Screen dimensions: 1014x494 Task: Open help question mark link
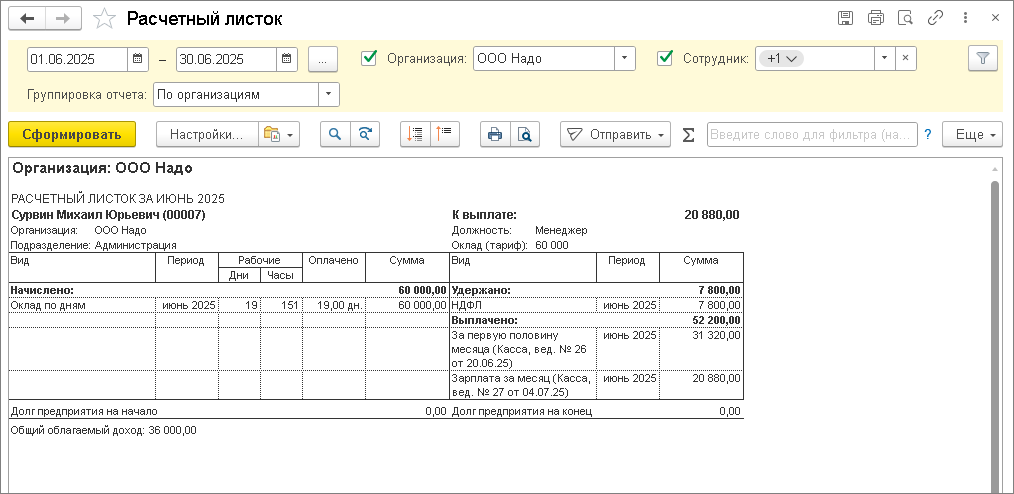point(928,134)
